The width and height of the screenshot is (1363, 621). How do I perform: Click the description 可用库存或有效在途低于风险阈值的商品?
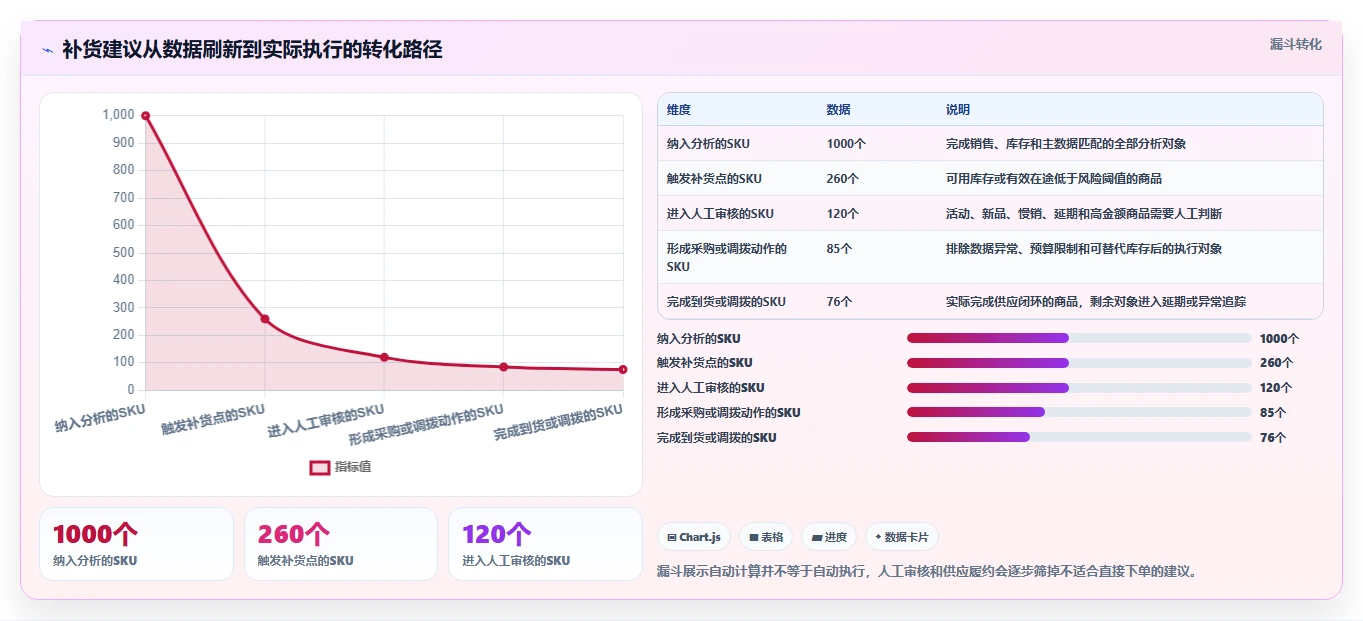1054,179
